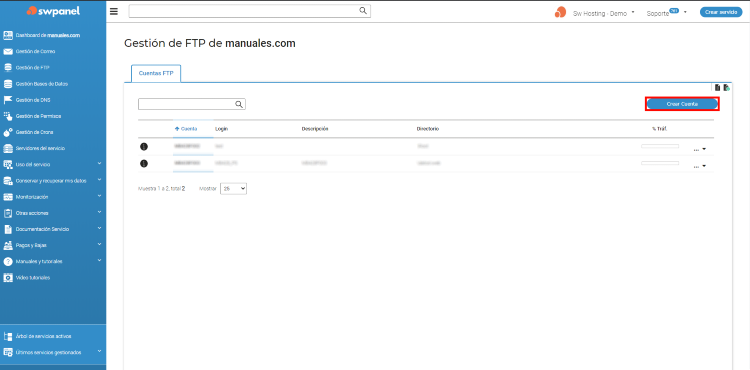The height and width of the screenshot is (370, 750).
Task: Click the traffic progress bar of the first account
Action: pos(660,146)
